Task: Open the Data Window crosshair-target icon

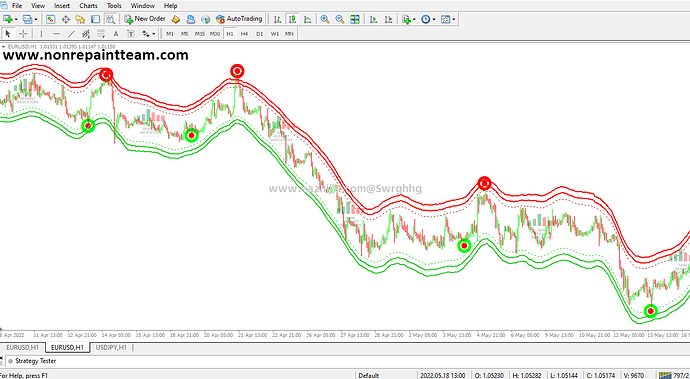Action: (66, 19)
